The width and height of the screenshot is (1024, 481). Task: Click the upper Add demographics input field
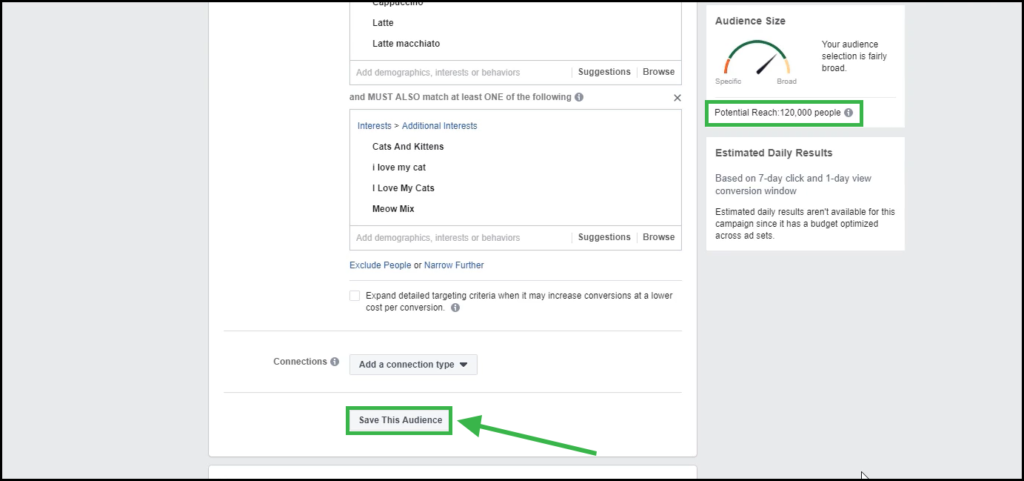460,72
